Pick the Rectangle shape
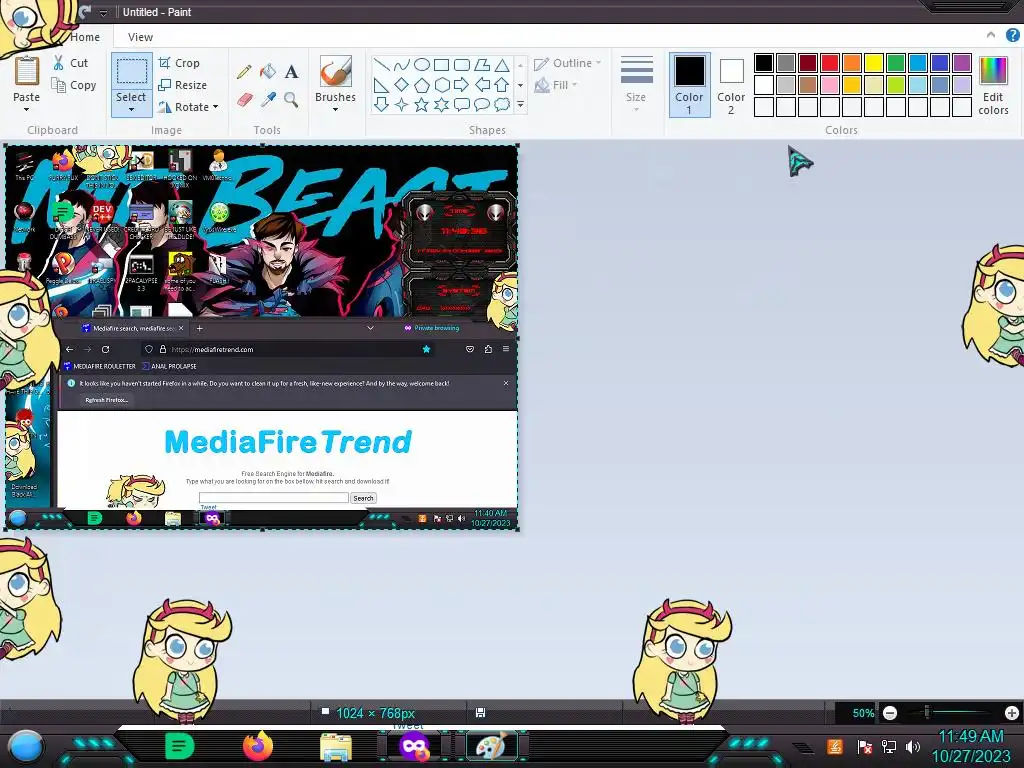Screen dimensions: 1024x768 point(441,65)
